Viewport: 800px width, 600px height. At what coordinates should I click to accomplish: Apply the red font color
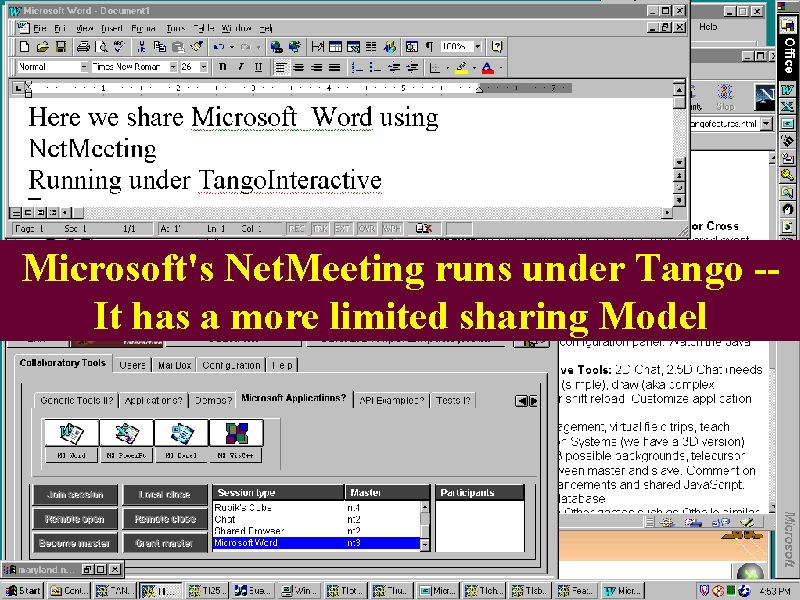coord(488,67)
